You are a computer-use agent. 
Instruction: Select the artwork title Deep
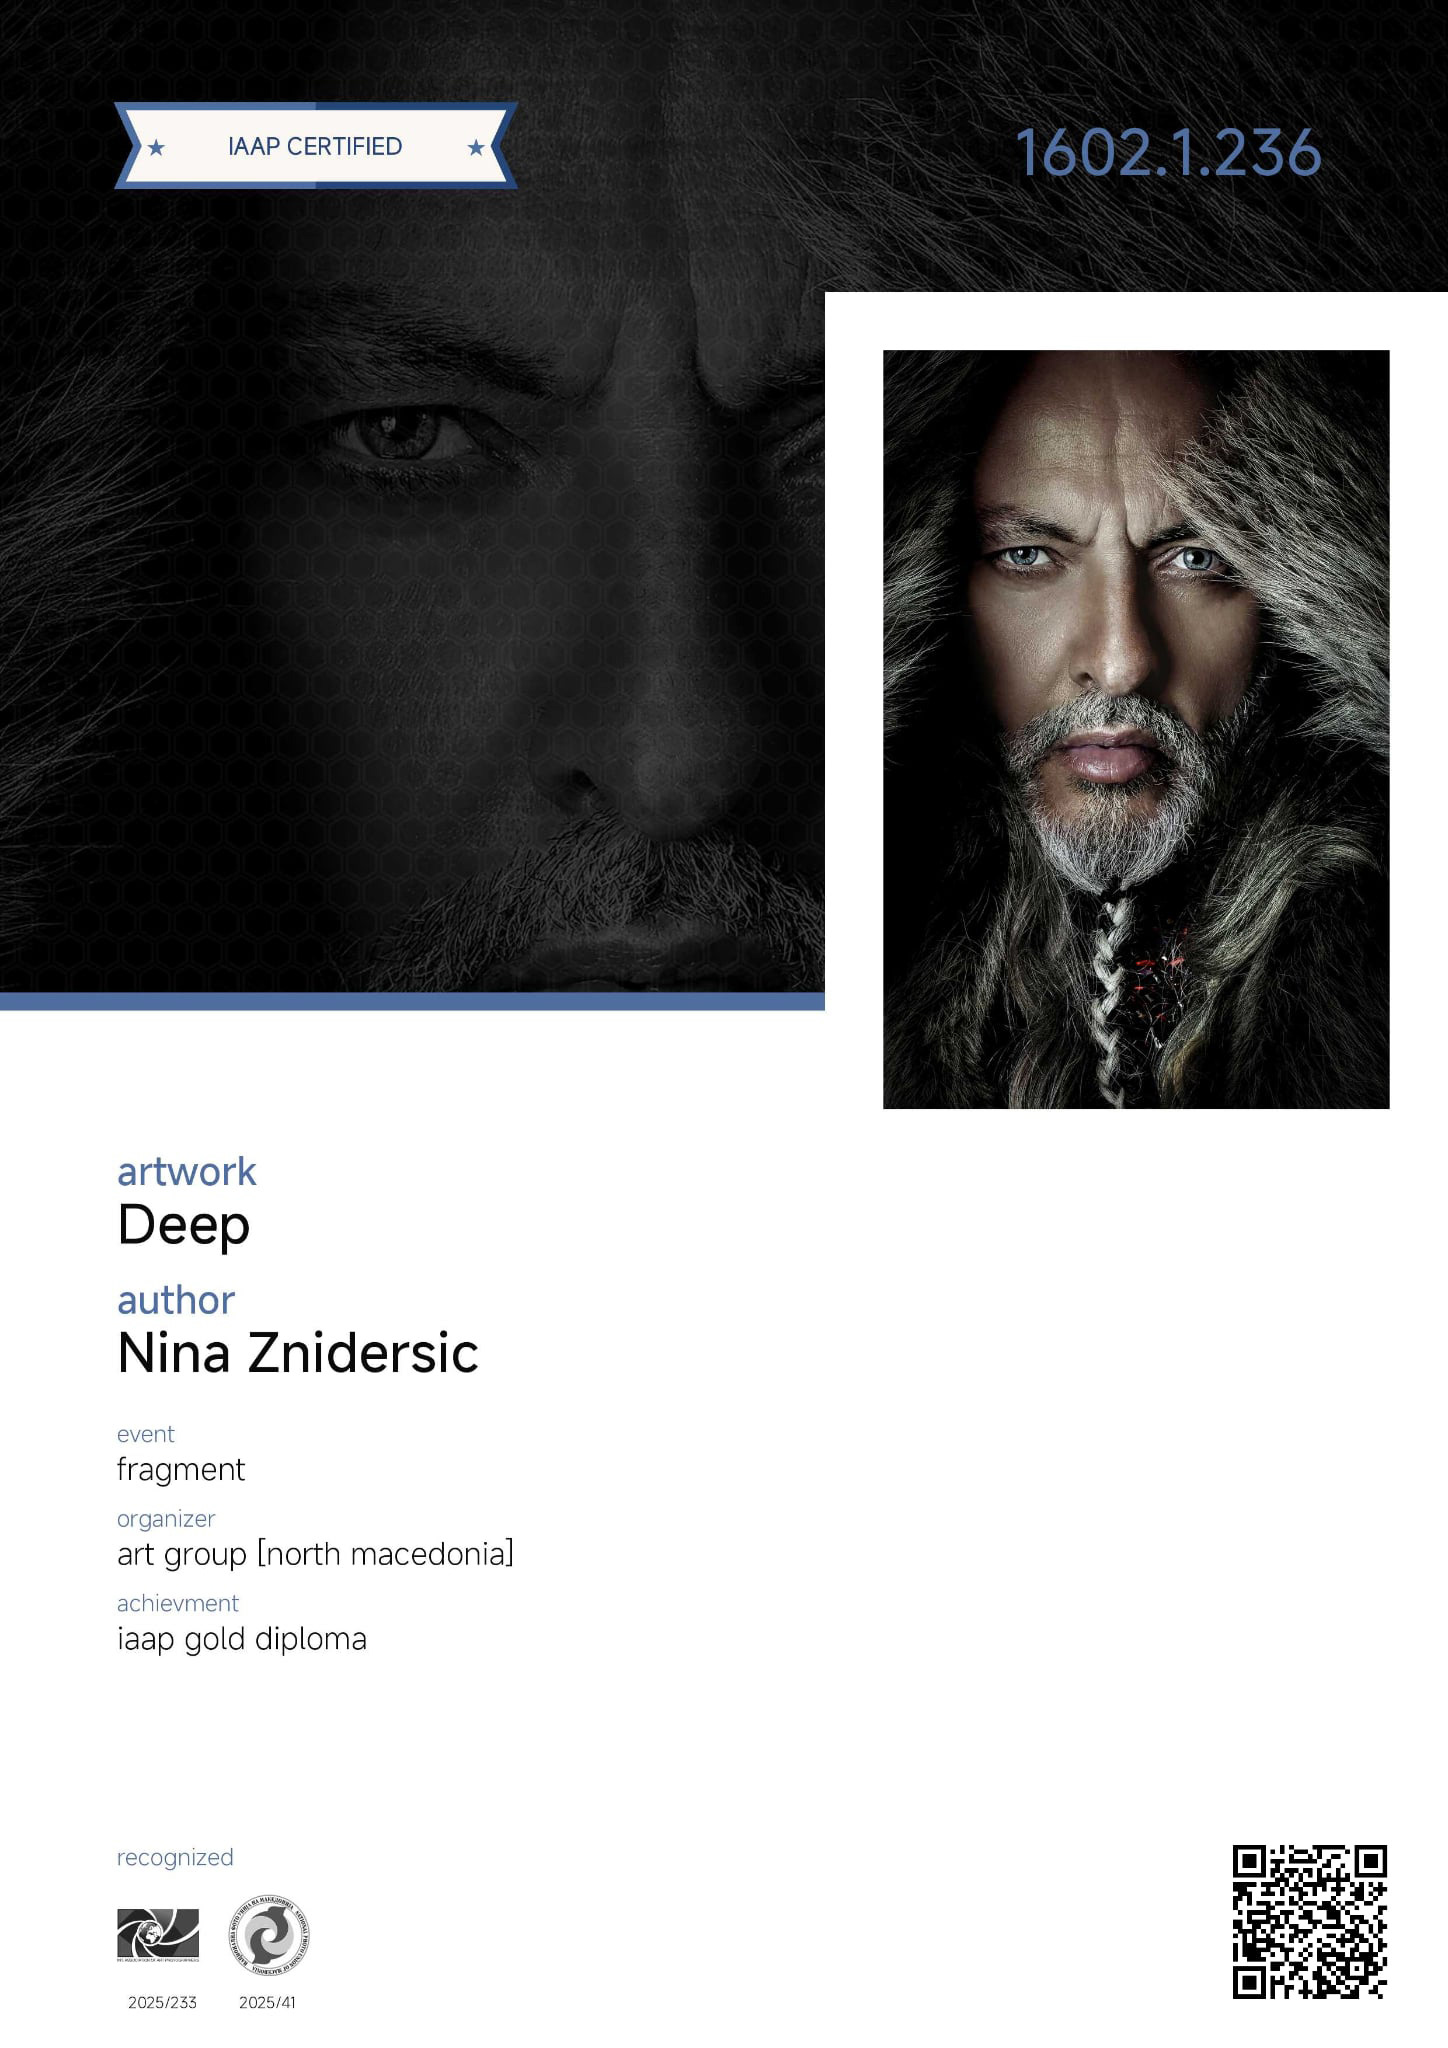click(x=183, y=1225)
